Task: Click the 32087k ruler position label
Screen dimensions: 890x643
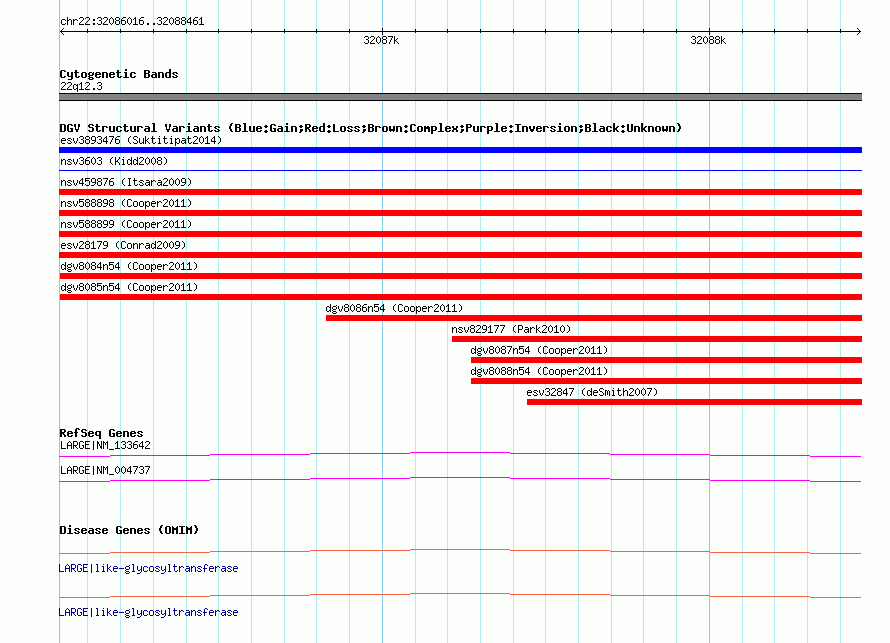Action: [x=381, y=40]
